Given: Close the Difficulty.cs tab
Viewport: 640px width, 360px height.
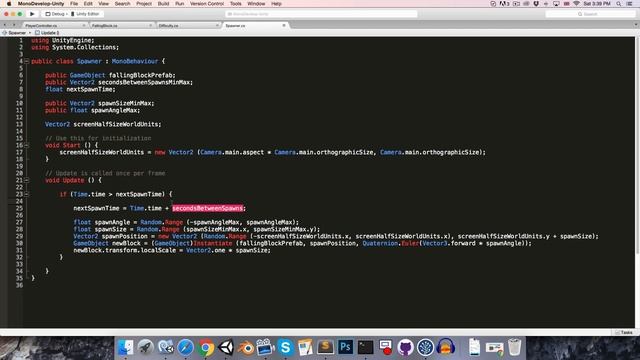Looking at the screenshot, I should pos(217,25).
